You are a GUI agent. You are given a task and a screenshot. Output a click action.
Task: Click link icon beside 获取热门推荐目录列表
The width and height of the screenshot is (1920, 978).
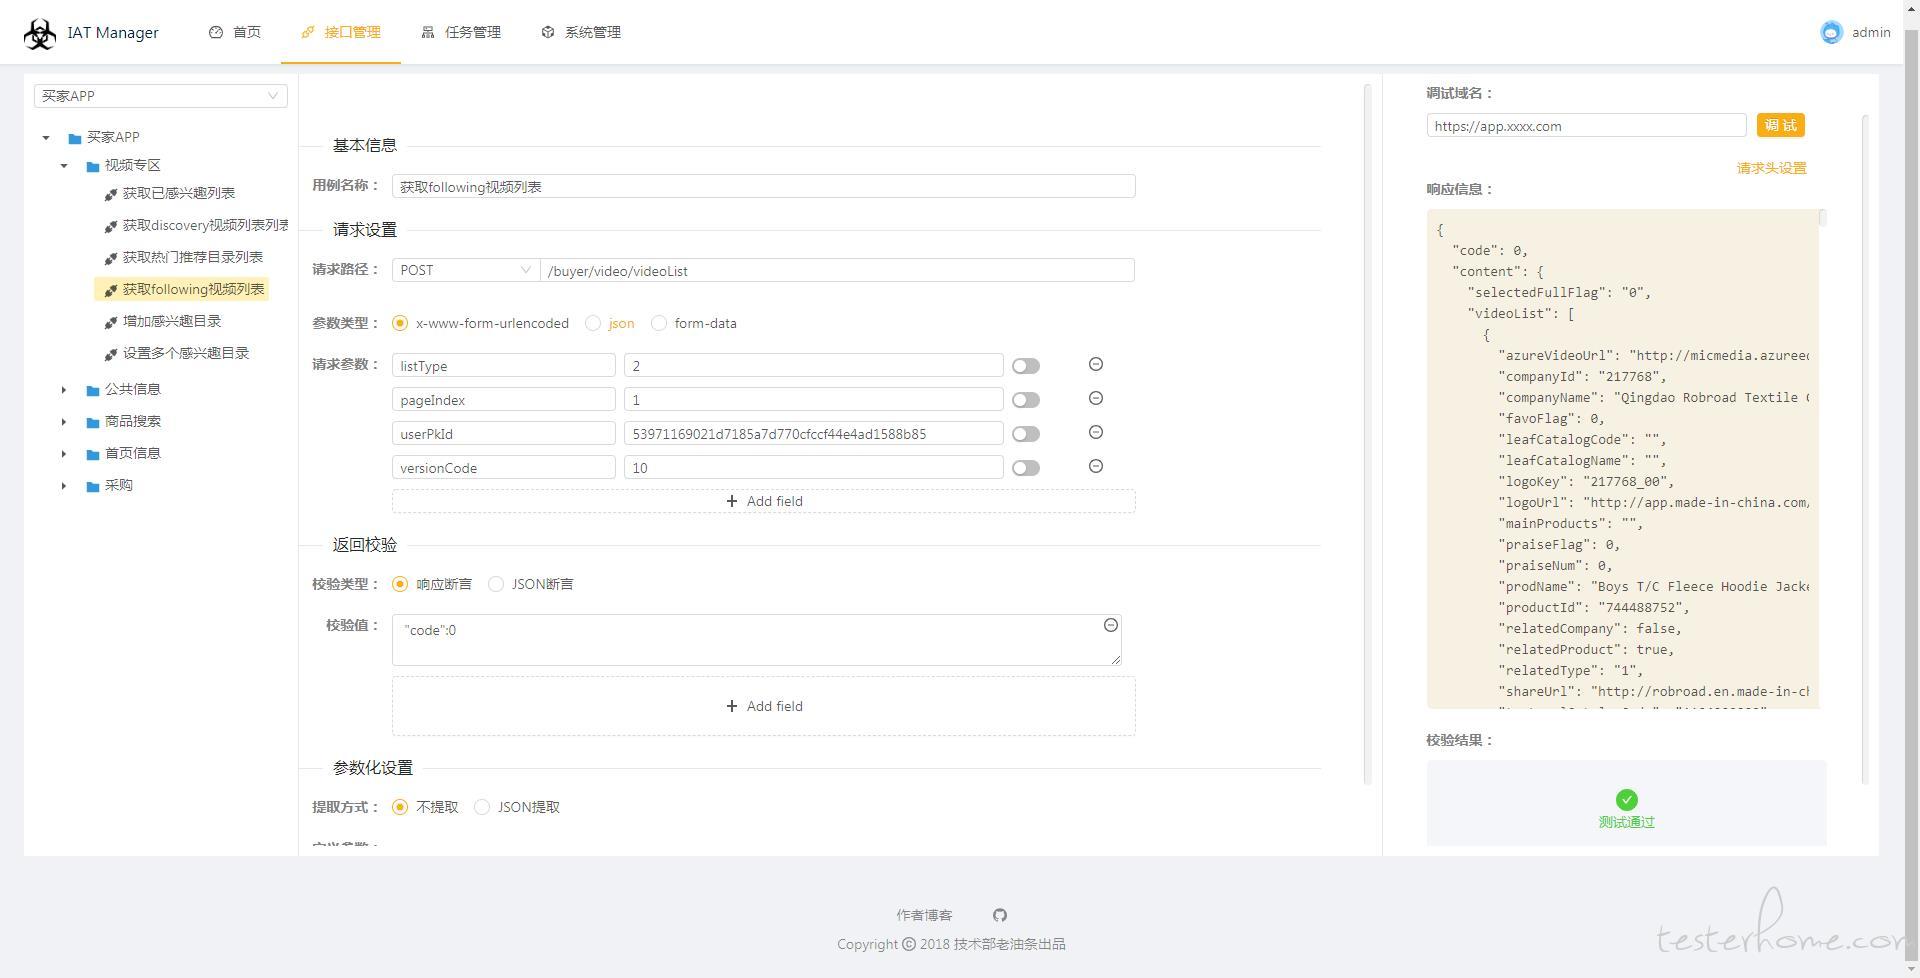[111, 258]
